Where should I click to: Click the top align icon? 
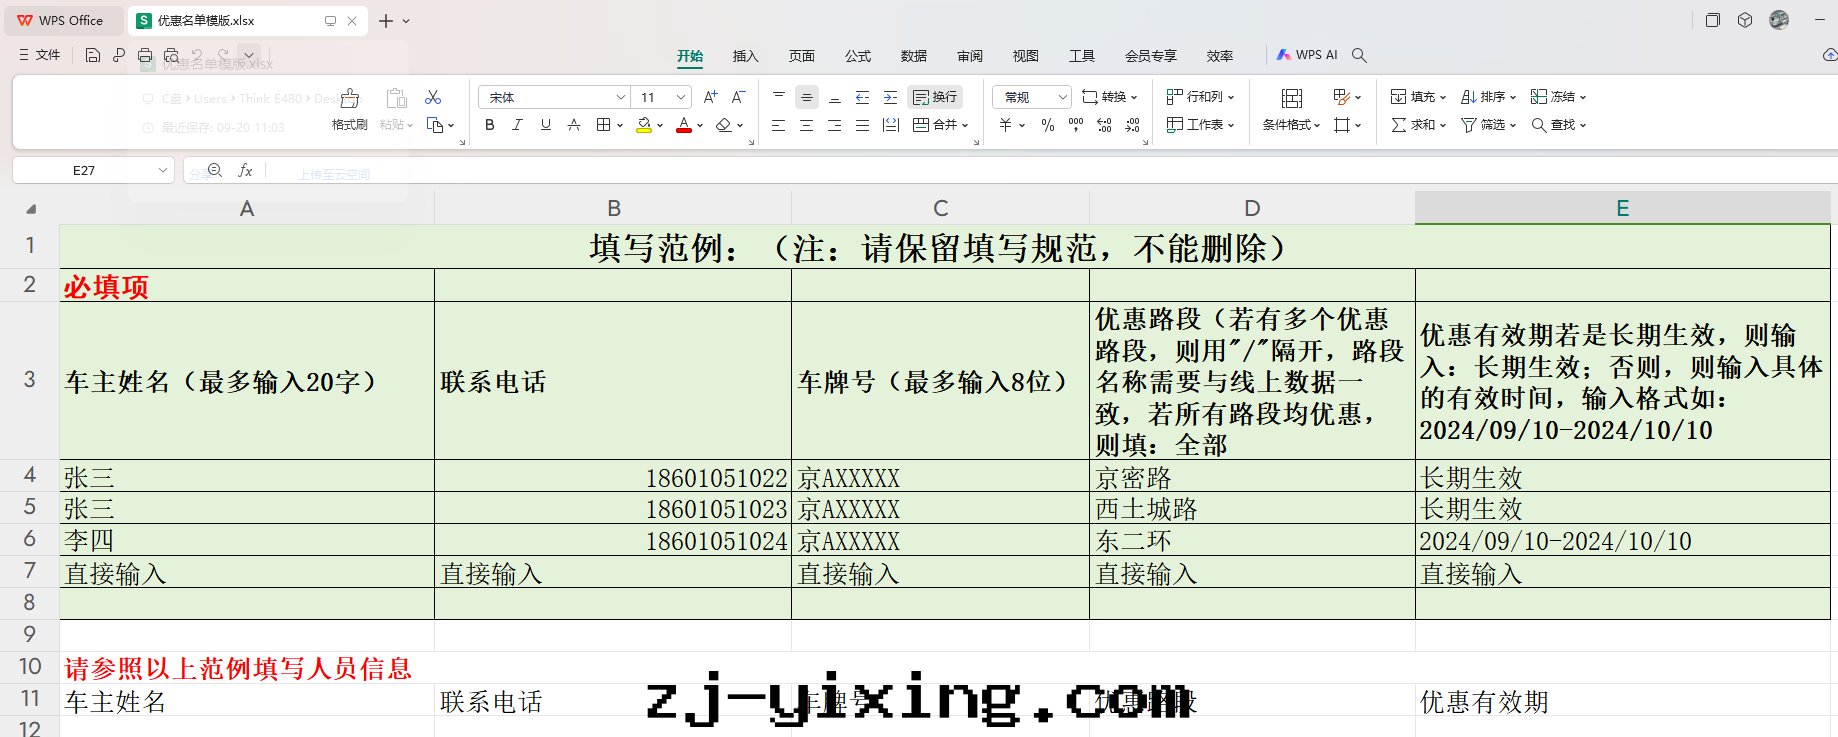(x=779, y=97)
